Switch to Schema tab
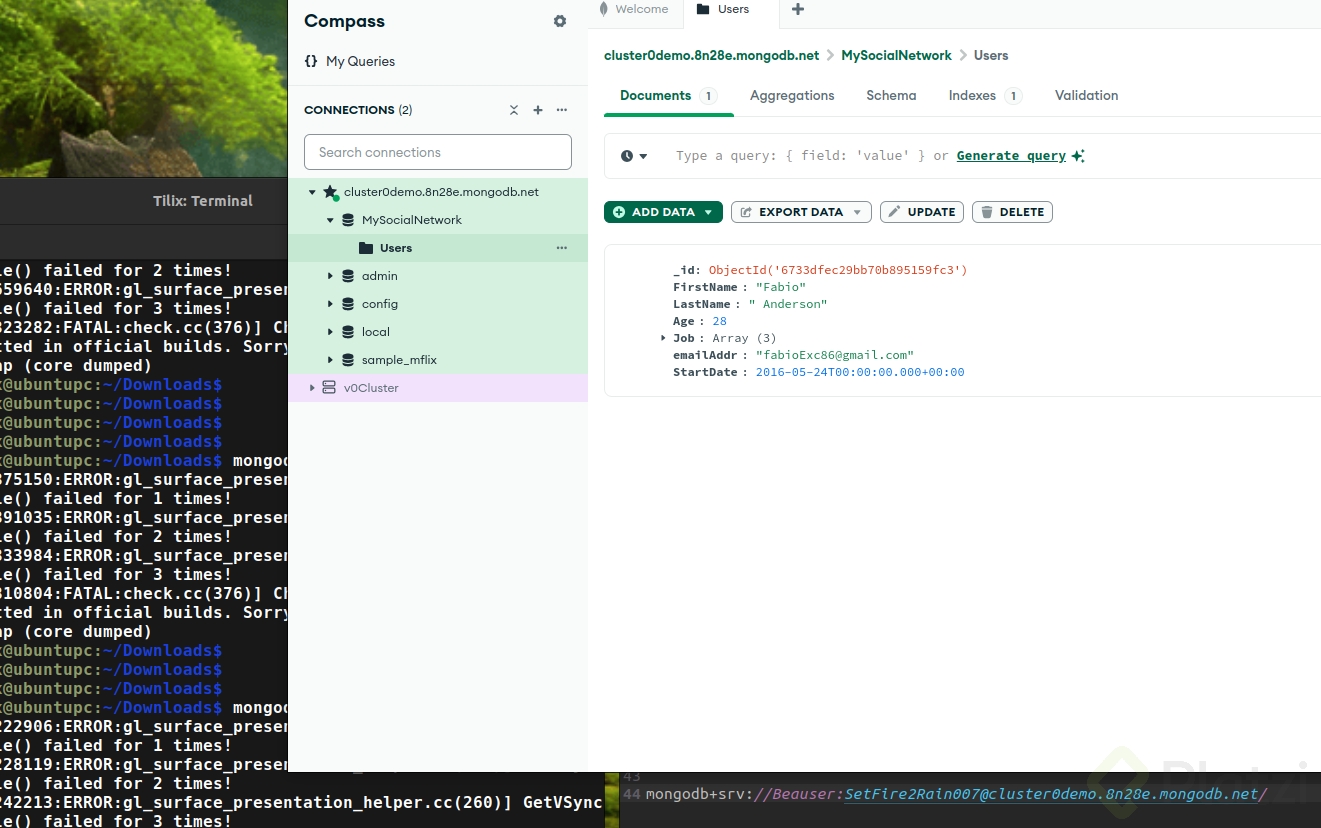The width and height of the screenshot is (1321, 828). tap(891, 96)
